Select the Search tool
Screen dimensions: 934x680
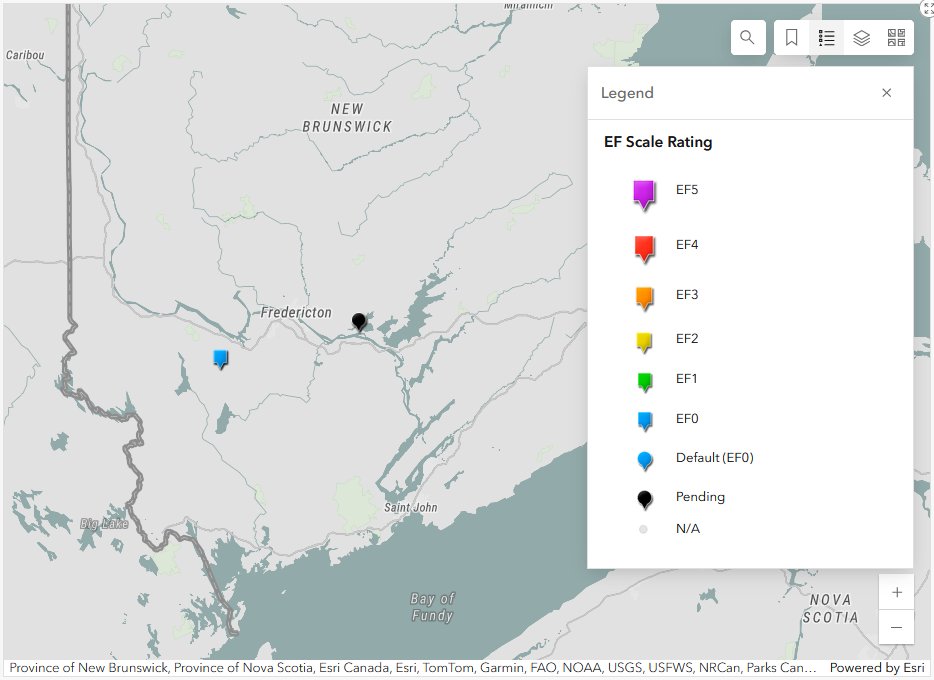pos(747,37)
